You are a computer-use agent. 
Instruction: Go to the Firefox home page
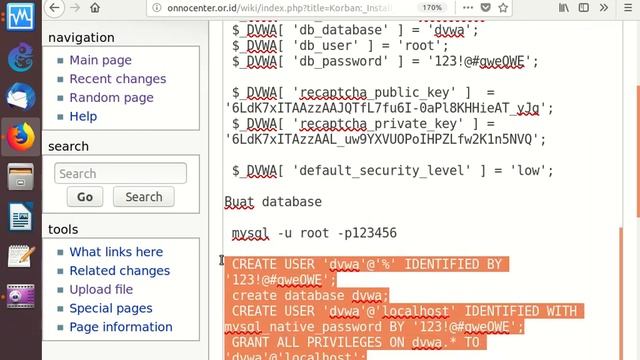[x=95, y=8]
